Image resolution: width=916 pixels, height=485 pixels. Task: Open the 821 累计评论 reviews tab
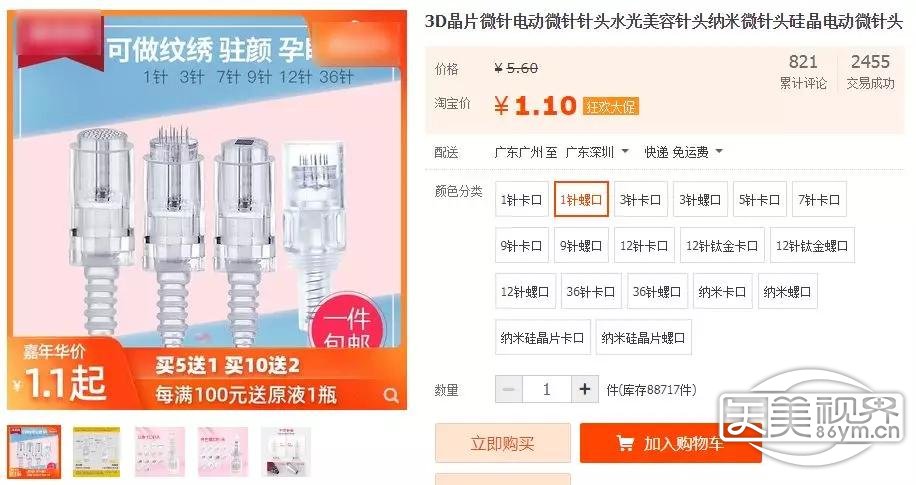[803, 72]
